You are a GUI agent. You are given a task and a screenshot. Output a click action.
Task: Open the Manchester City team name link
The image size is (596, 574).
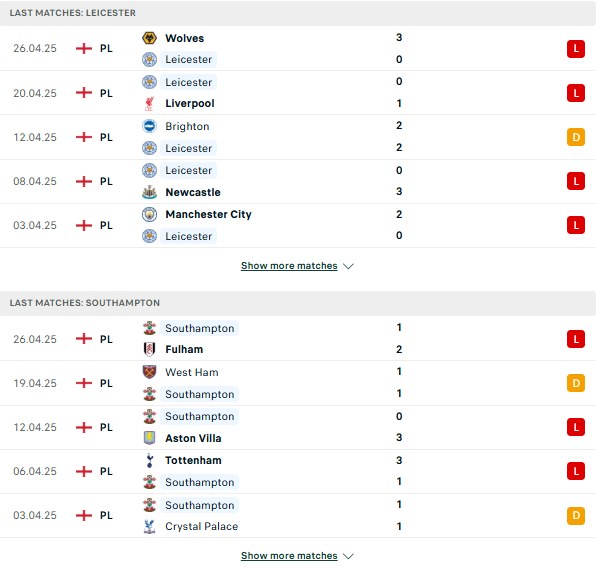[208, 214]
